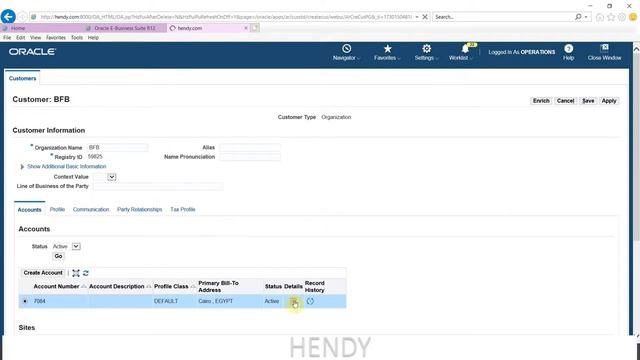640x360 pixels.
Task: Select the radio button for account 7084
Action: pyautogui.click(x=25, y=301)
